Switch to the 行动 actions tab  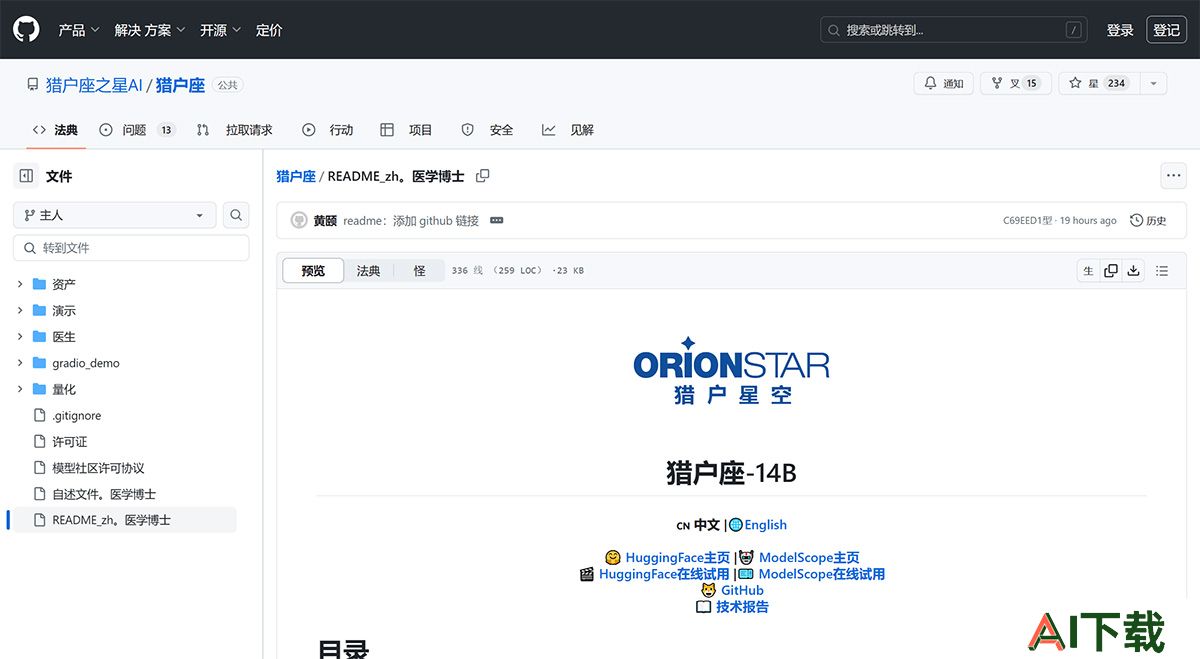click(x=328, y=130)
